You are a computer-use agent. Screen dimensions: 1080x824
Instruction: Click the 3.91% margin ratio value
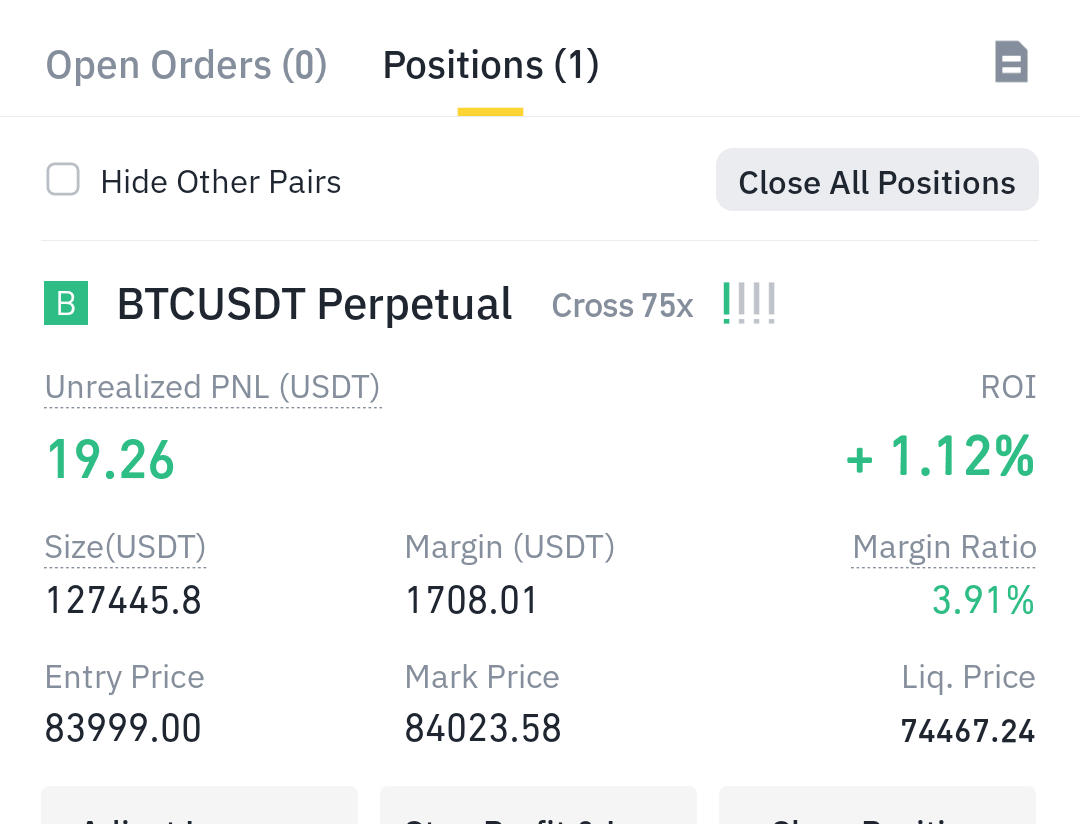click(x=983, y=599)
